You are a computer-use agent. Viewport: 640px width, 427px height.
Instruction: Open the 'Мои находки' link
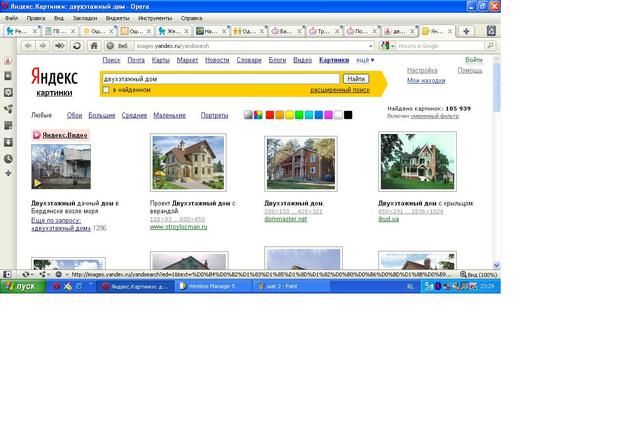pos(426,81)
